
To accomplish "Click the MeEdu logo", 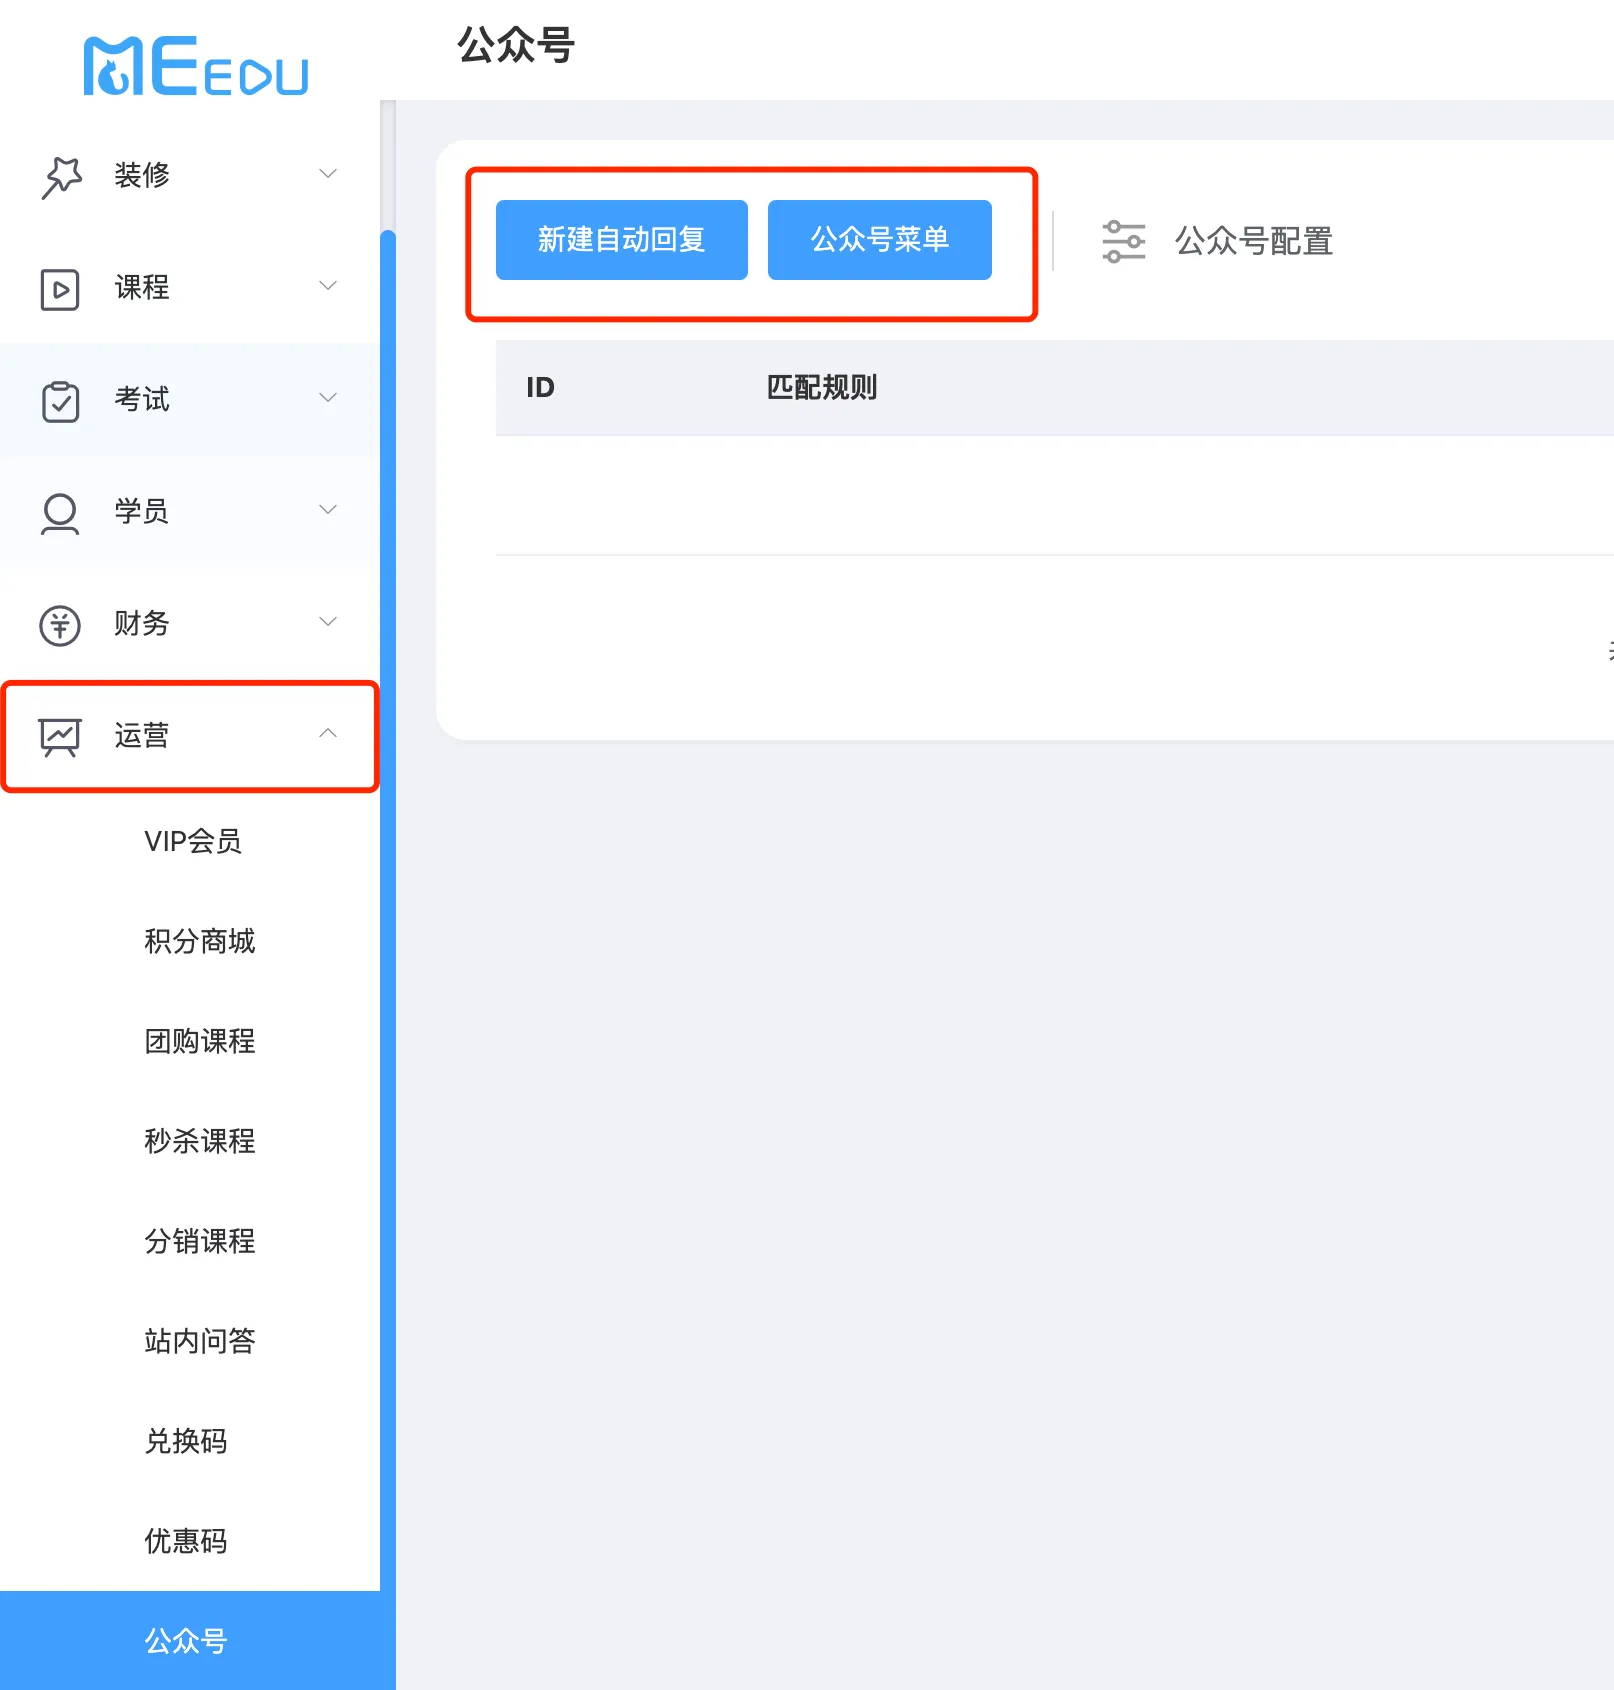I will click(196, 66).
